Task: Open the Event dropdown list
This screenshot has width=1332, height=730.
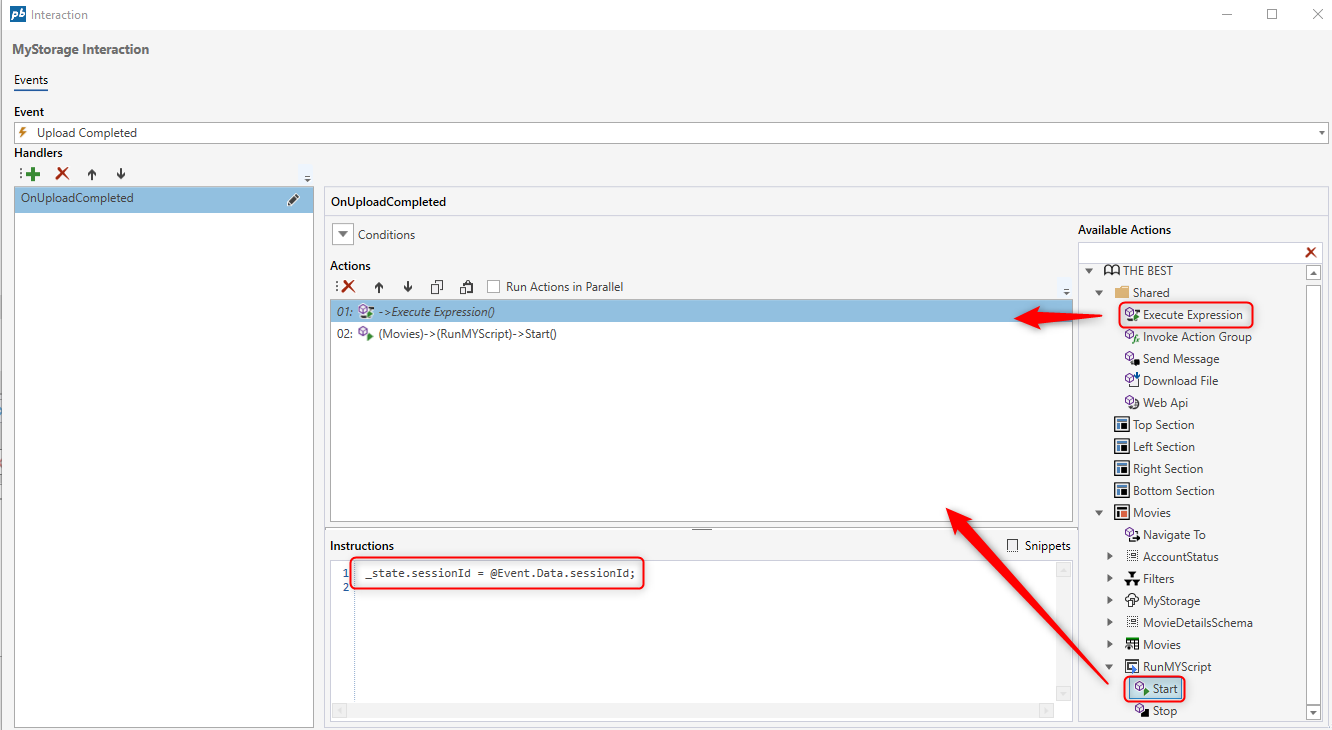Action: coord(1322,133)
